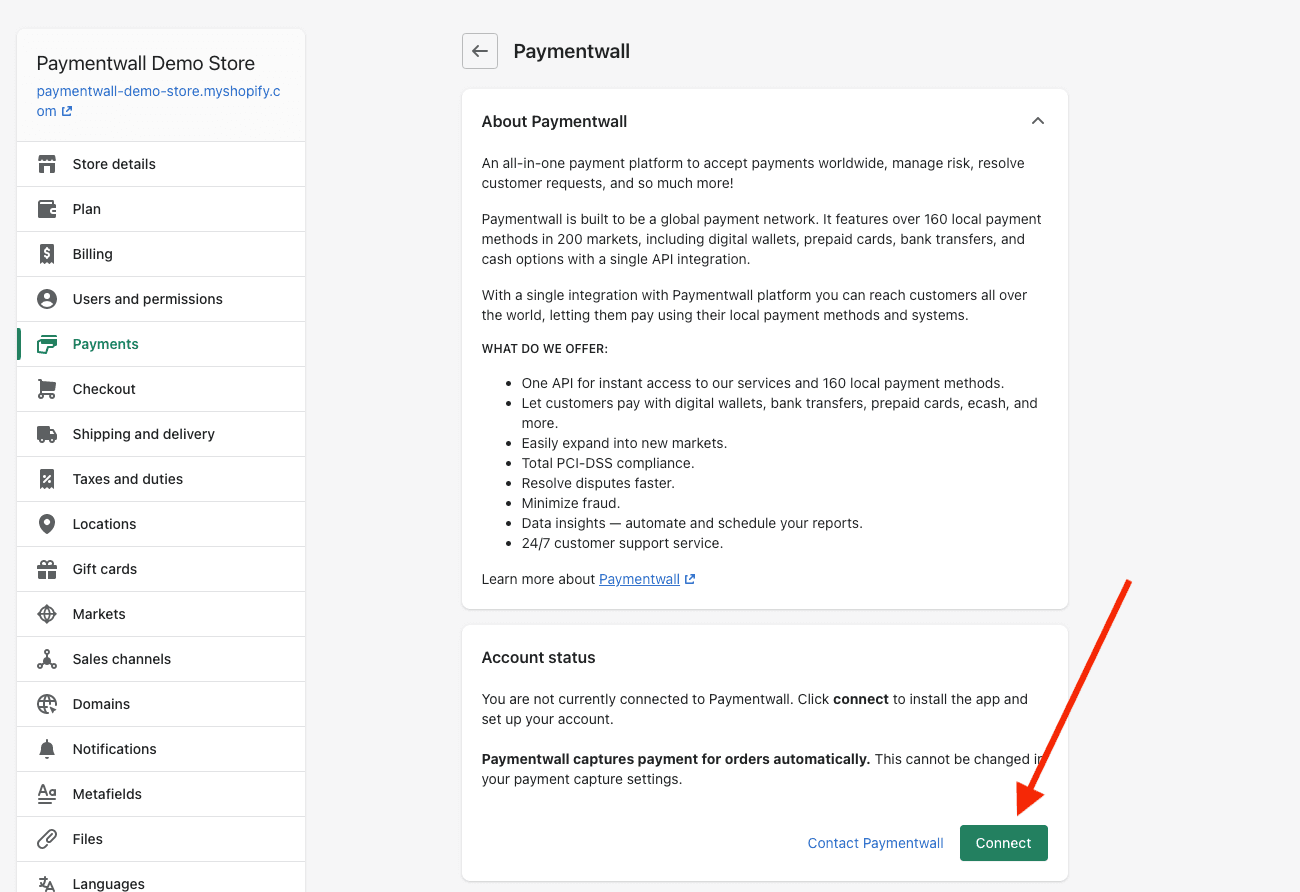Visit the paymentwall-demo-store.myshopify.com store link
Viewport: 1300px width, 892px height.
pos(158,101)
